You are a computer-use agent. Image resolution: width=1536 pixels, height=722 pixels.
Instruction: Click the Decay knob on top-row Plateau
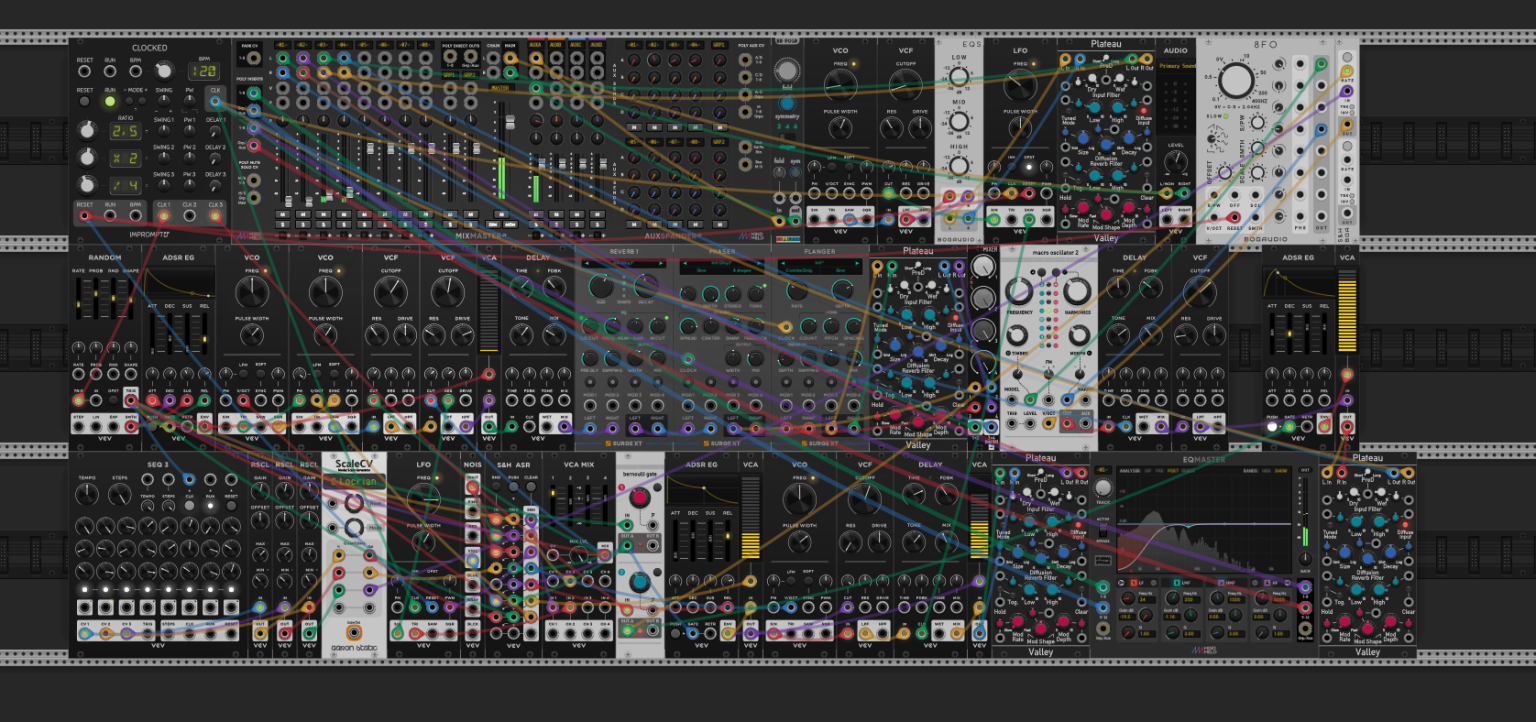(x=1129, y=138)
